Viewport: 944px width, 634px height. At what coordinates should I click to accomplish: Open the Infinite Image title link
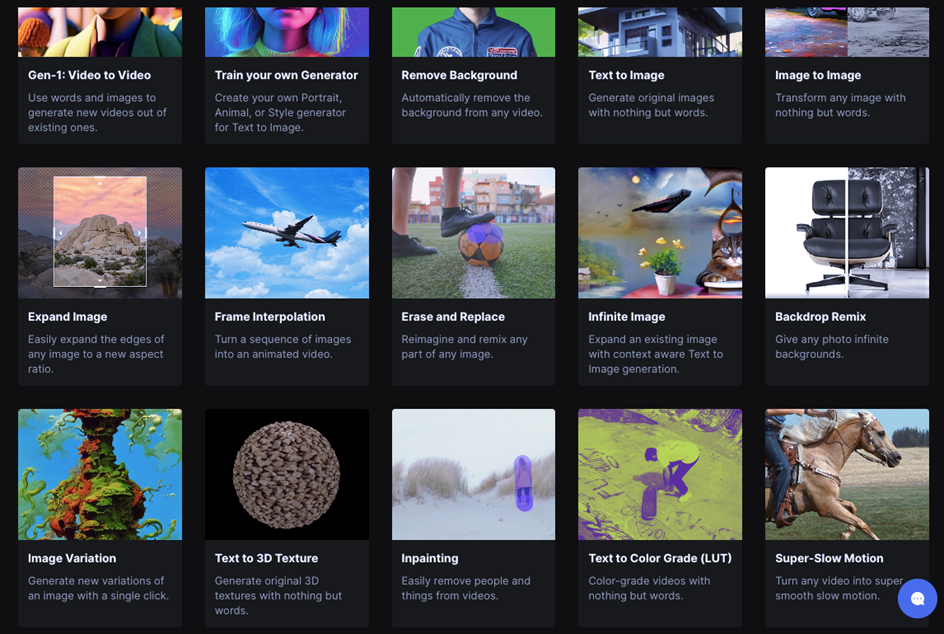(627, 317)
